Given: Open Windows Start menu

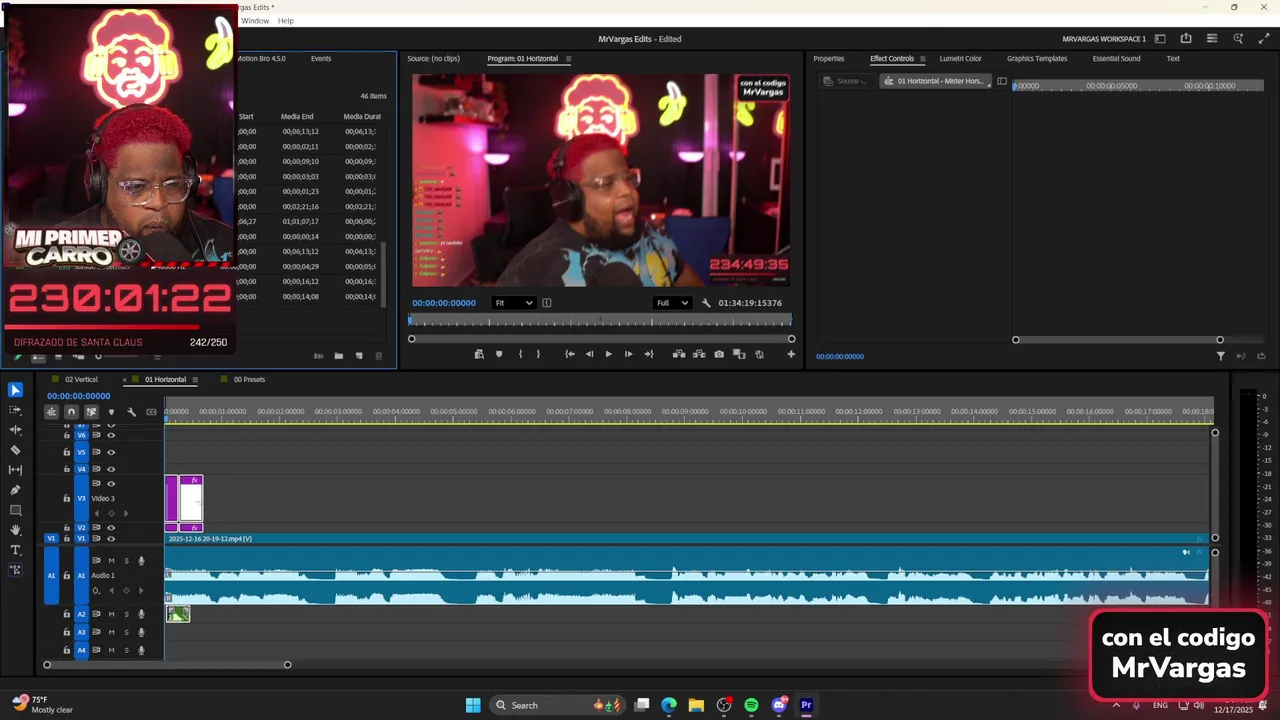Looking at the screenshot, I should pos(473,705).
